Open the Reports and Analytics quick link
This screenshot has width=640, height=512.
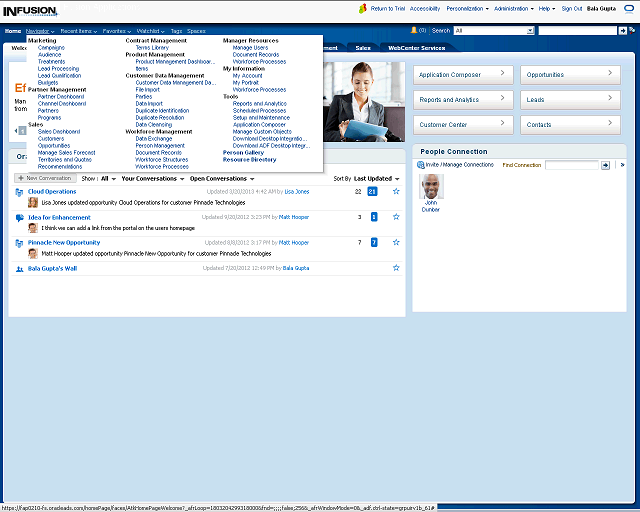(463, 100)
